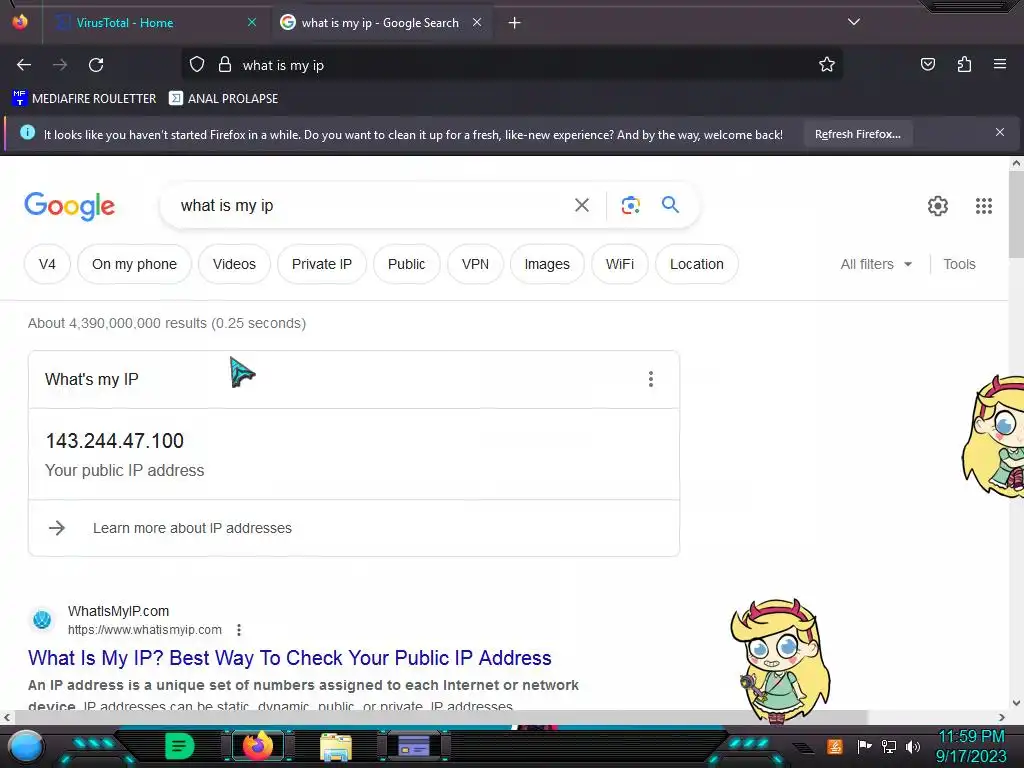
Task: Click the horizontal page scrollbar
Action: pos(441,716)
